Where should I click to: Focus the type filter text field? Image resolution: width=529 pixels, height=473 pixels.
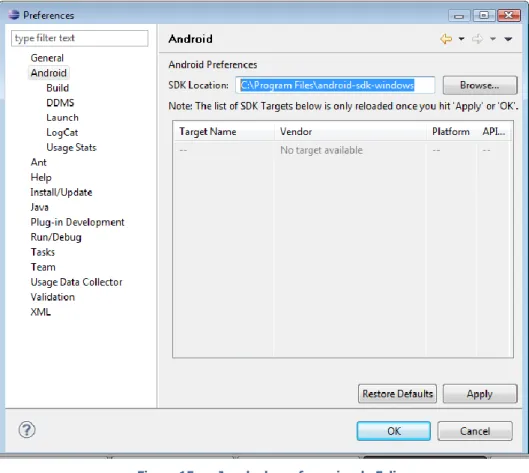point(80,38)
